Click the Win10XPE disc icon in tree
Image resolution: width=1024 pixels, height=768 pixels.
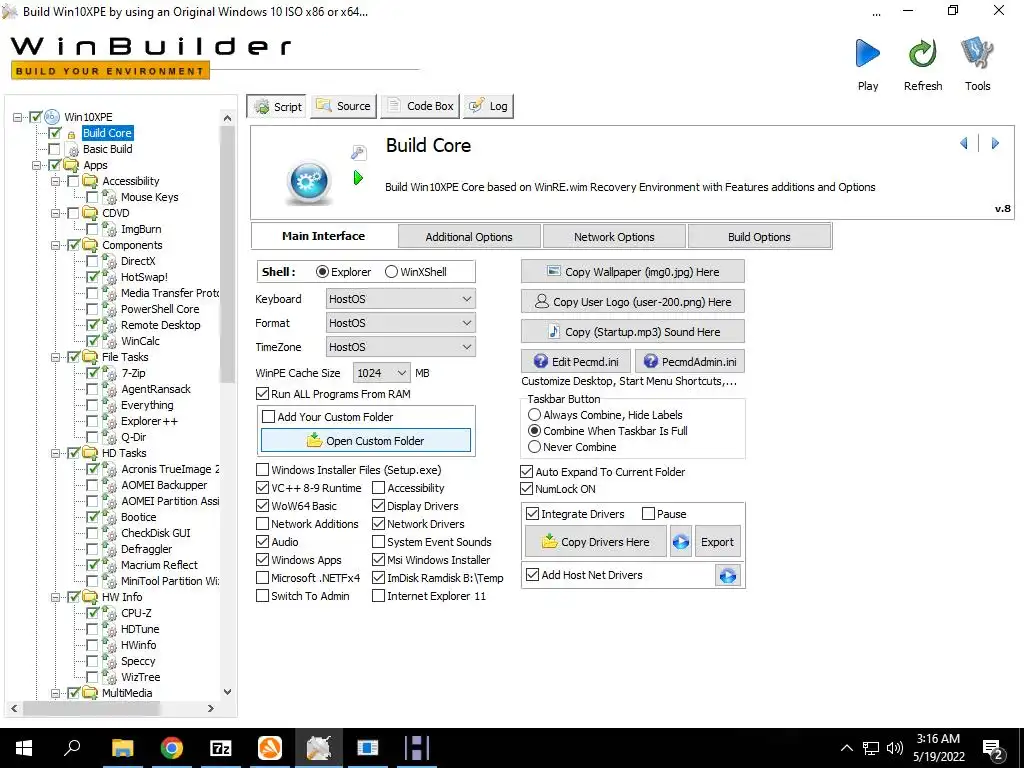pos(52,117)
